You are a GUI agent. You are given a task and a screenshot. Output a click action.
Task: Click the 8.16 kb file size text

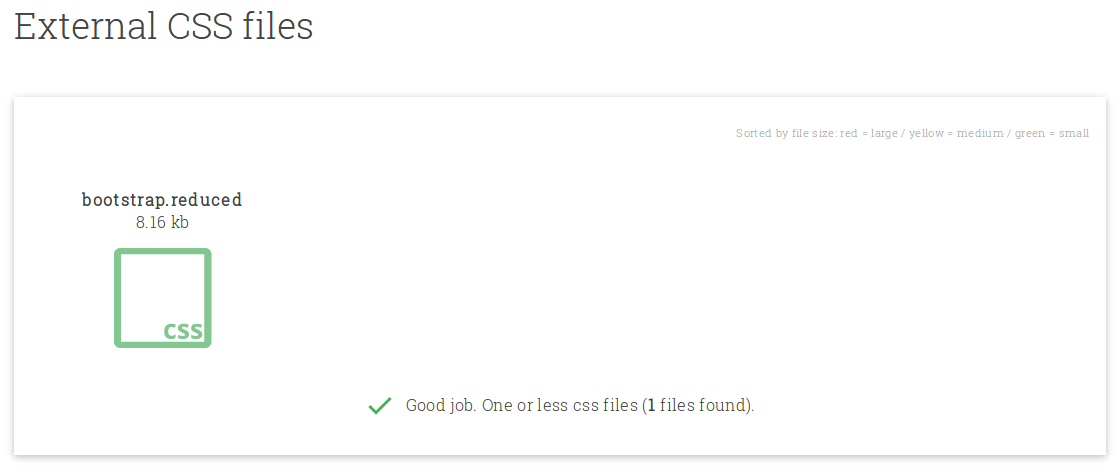162,223
